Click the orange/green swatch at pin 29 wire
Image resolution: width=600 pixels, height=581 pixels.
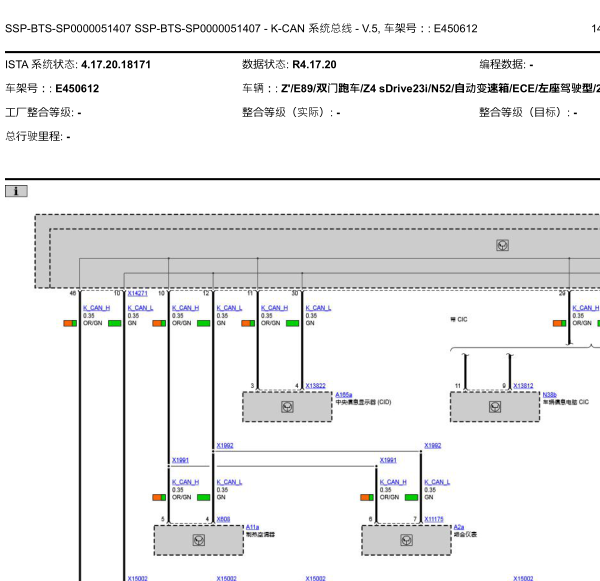pos(559,323)
